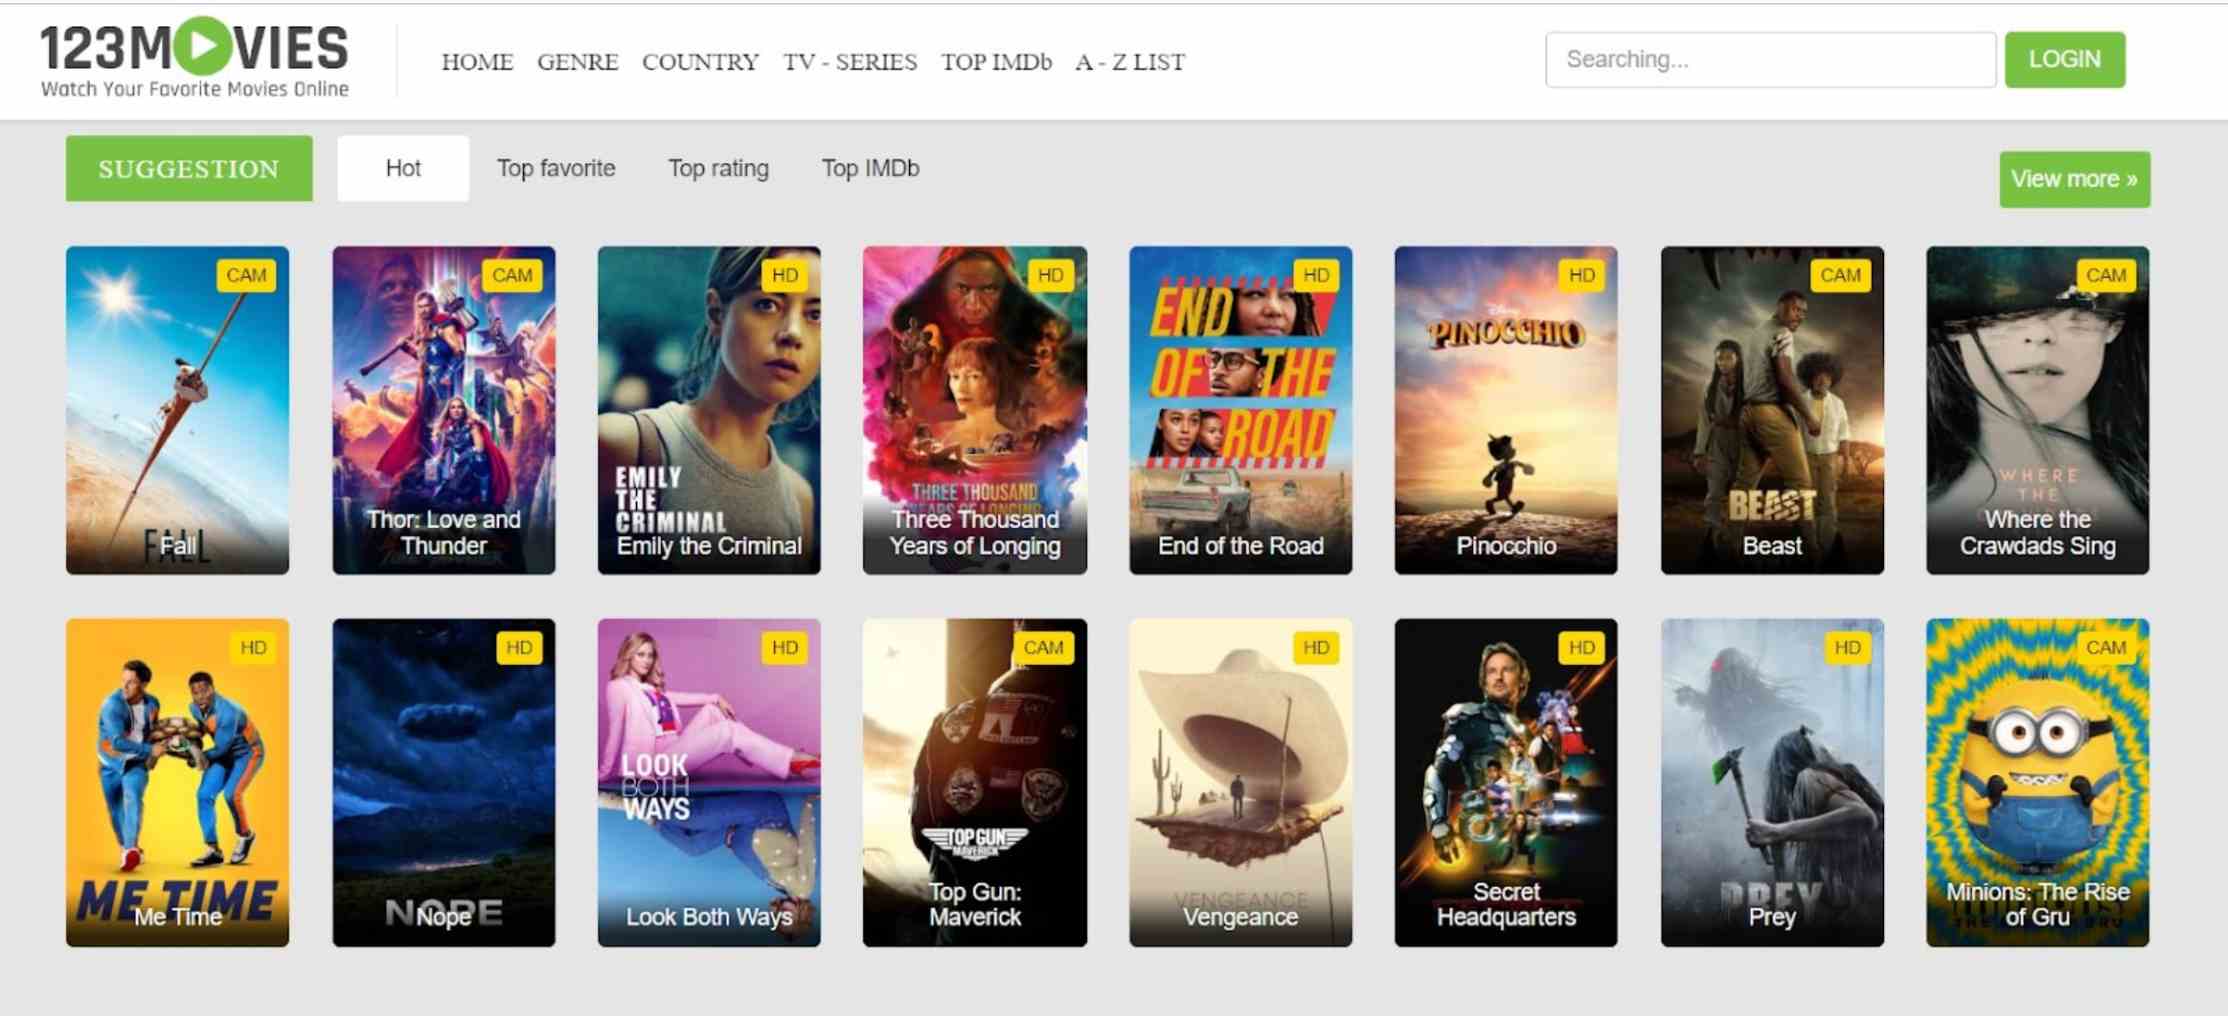The image size is (2228, 1016).
Task: Click CAM badge on Where the Crawdads Sing
Action: click(x=2106, y=275)
